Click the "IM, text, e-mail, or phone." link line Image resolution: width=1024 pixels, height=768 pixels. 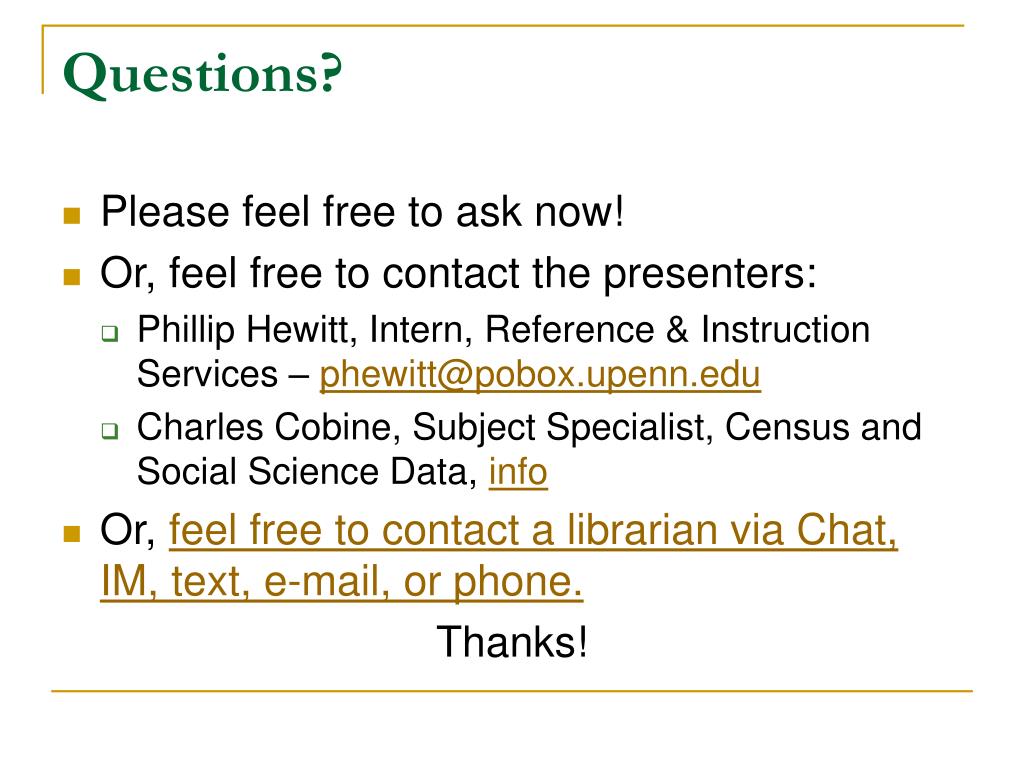342,581
